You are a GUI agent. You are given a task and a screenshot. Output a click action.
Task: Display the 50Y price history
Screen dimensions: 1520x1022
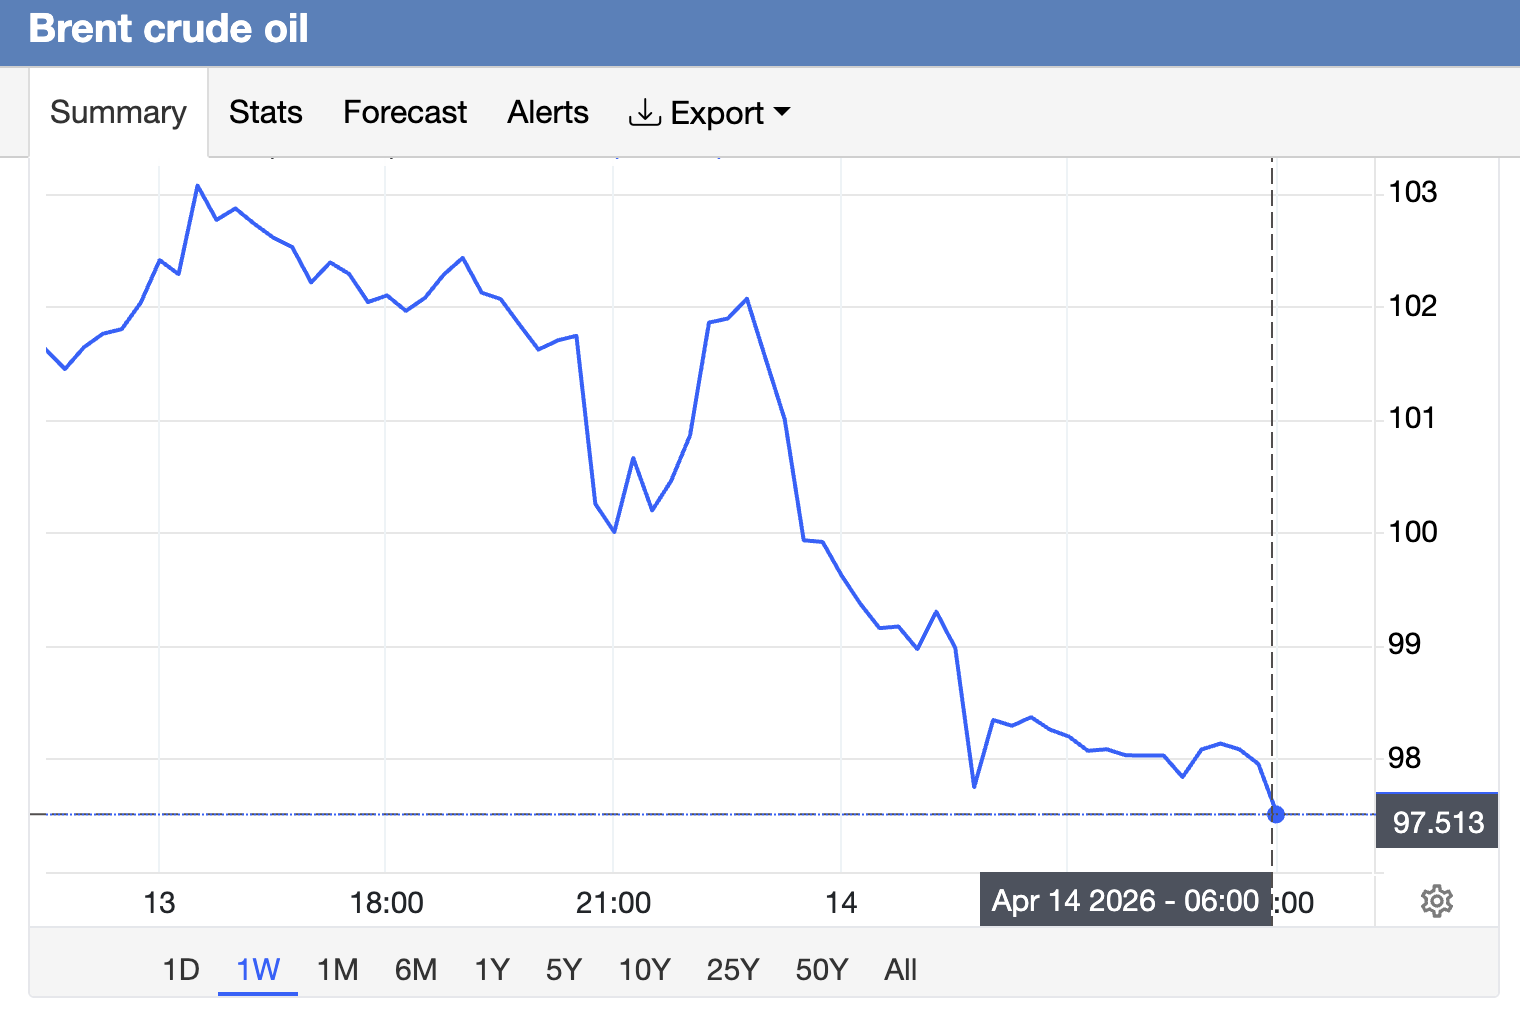[821, 969]
